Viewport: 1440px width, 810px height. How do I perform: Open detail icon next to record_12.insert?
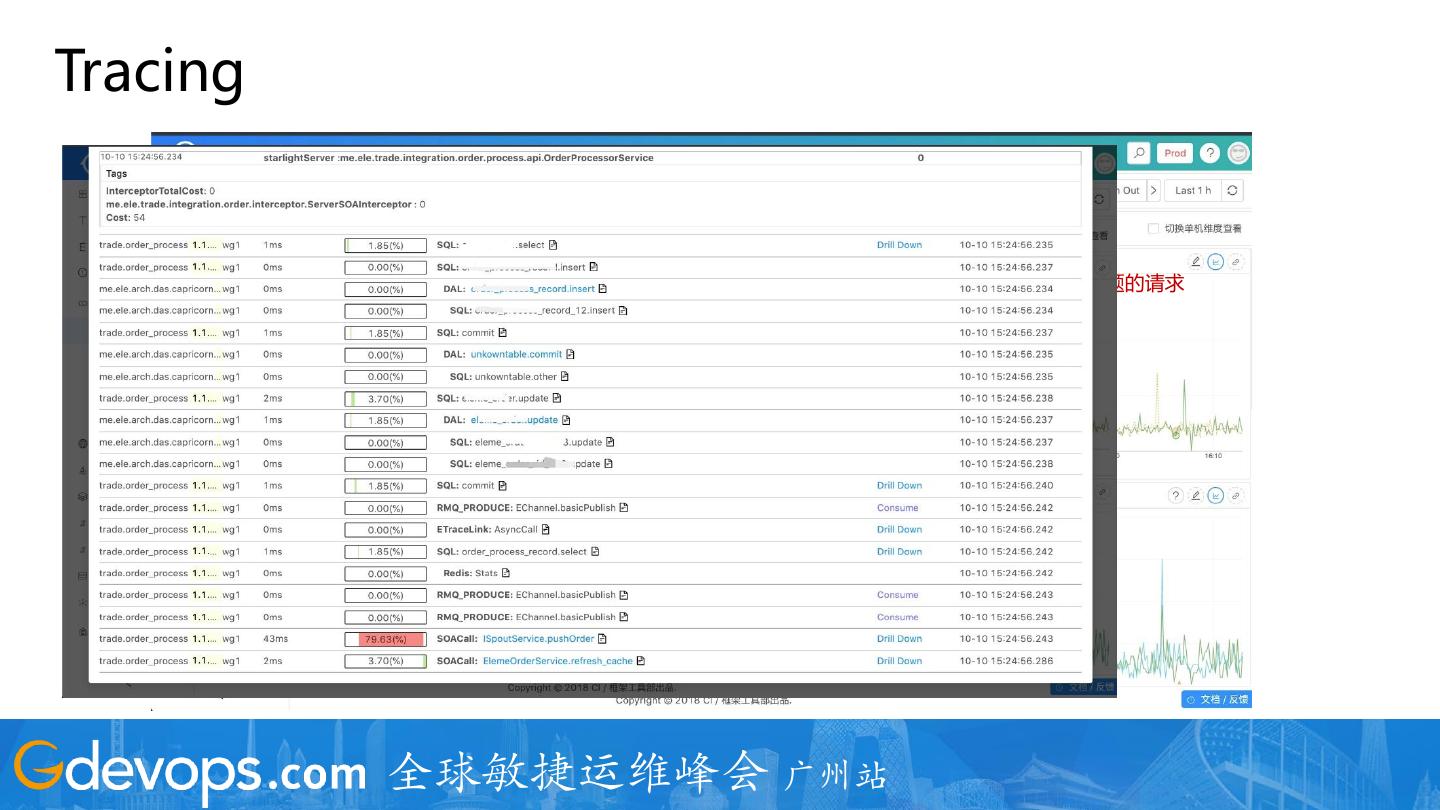623,310
